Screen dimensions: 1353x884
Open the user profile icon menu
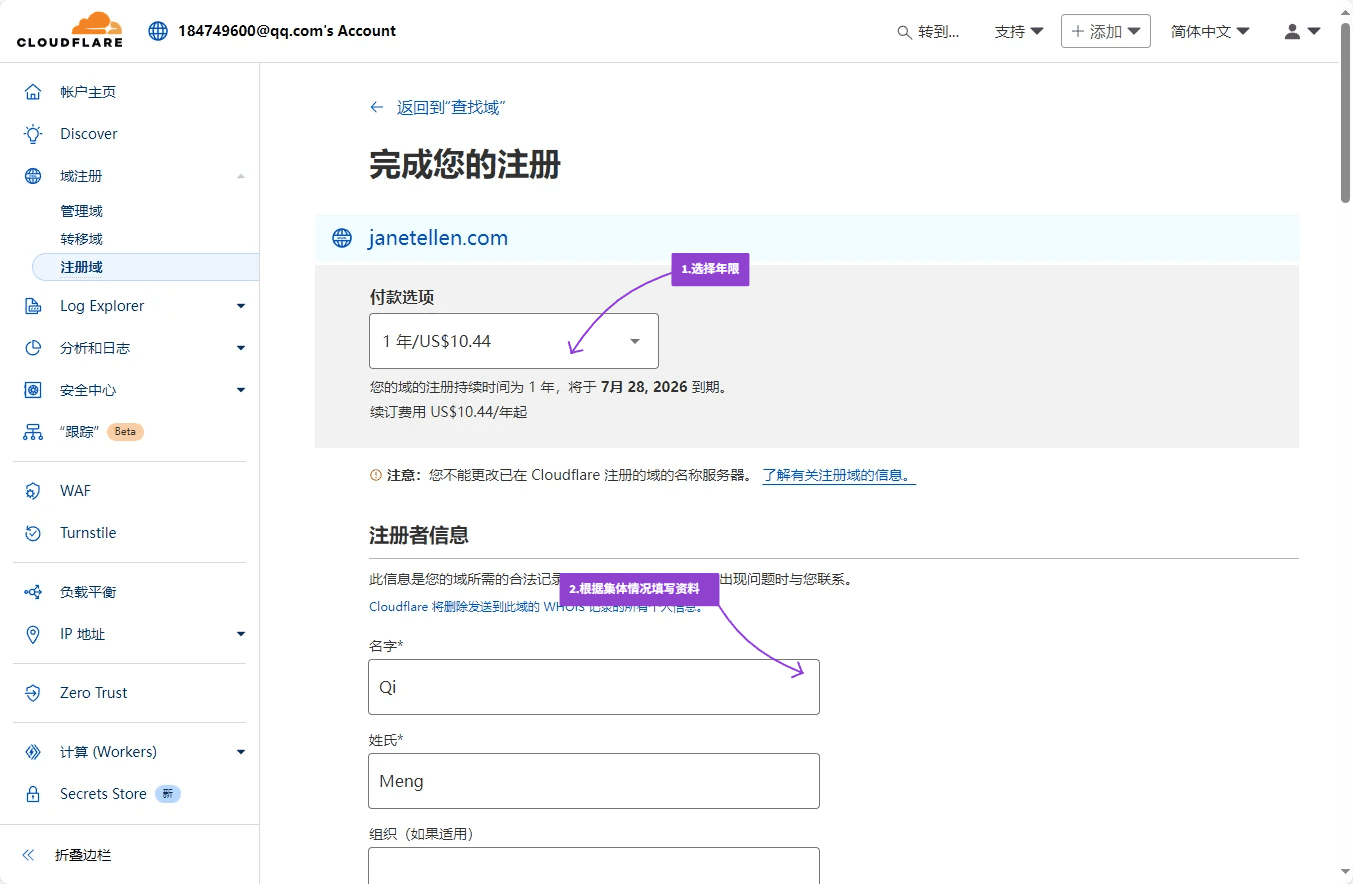pos(1301,31)
